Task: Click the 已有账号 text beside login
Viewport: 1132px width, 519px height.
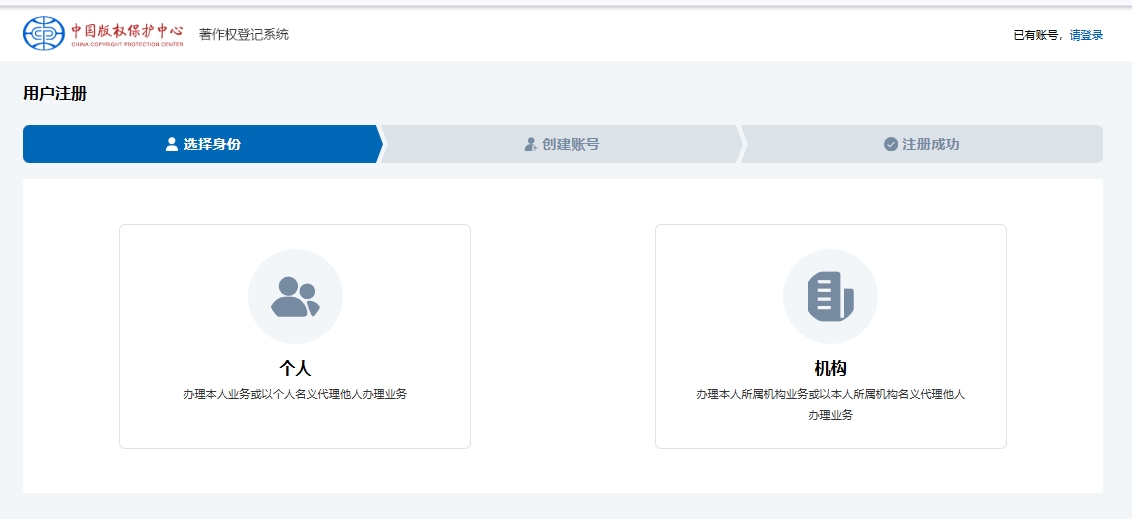Action: (1037, 35)
